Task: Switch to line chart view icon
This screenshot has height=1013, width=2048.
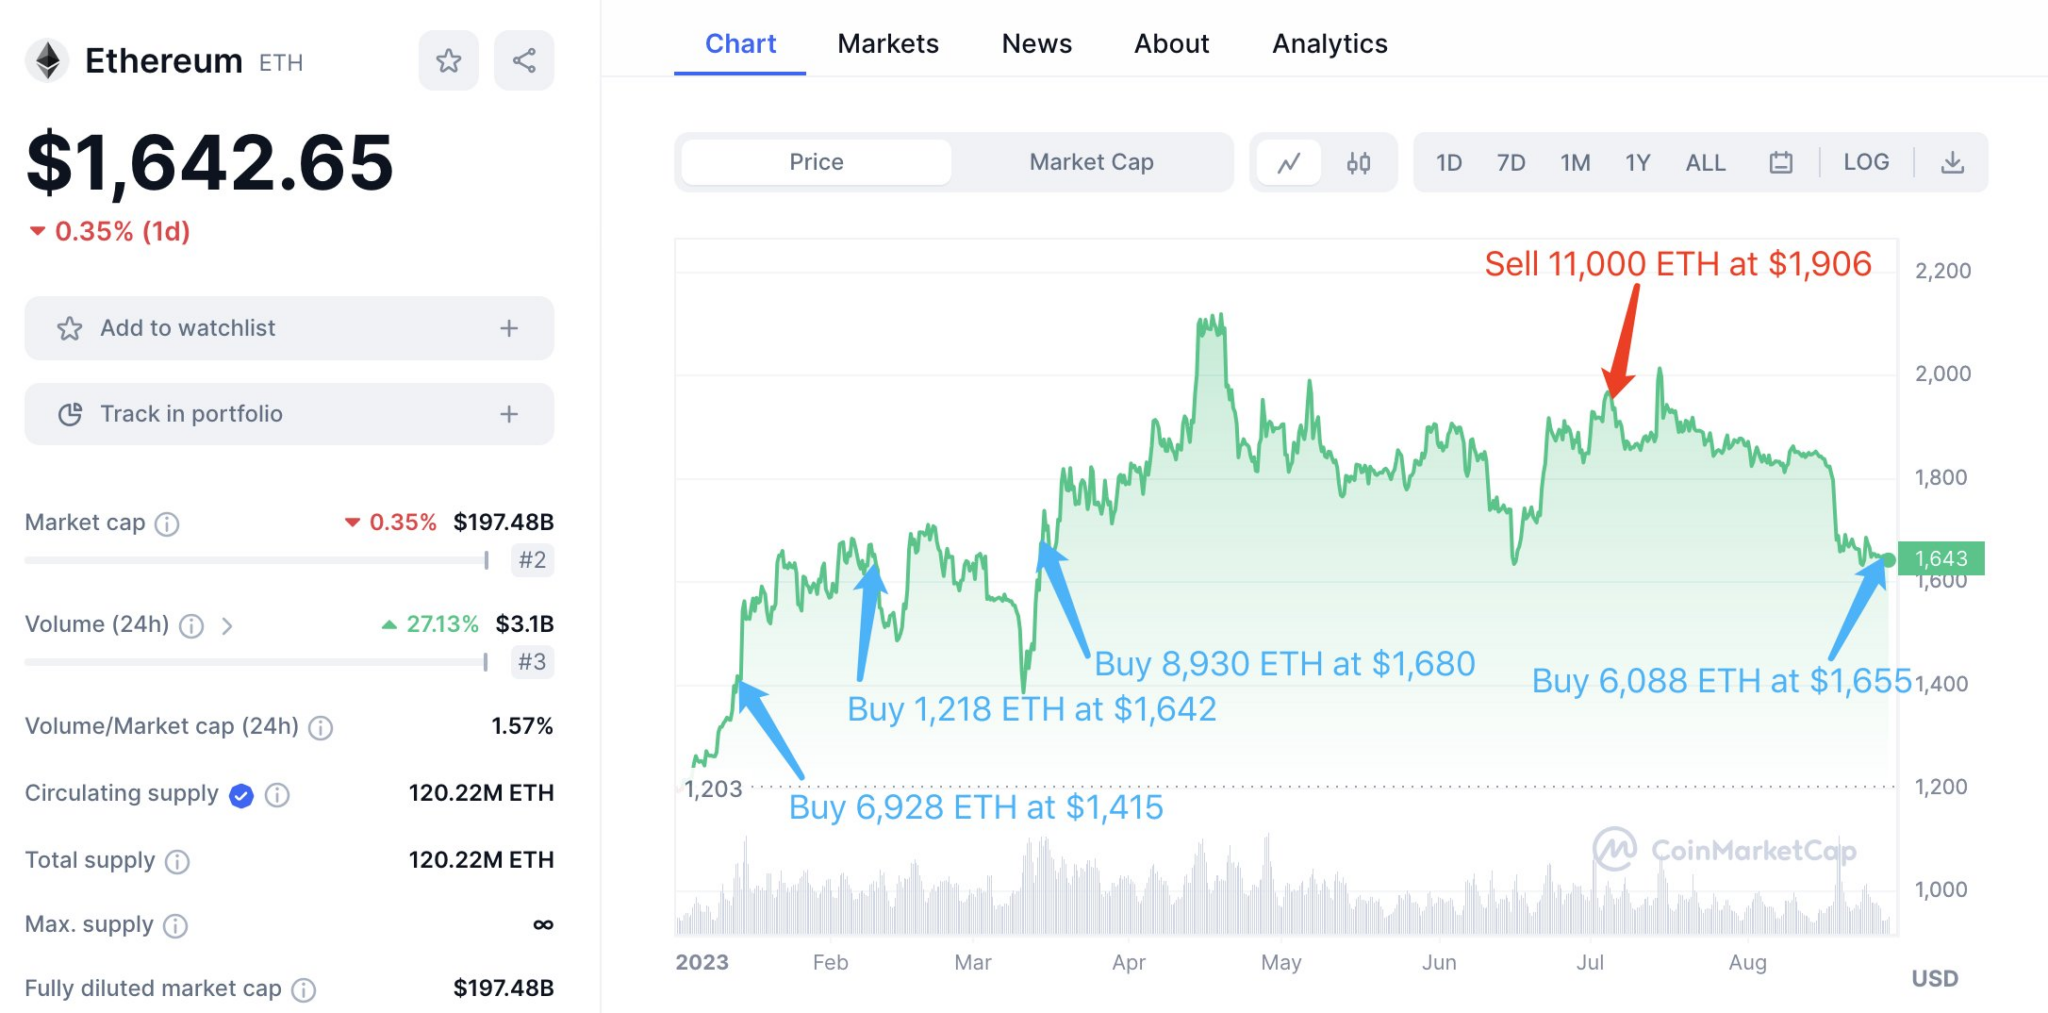Action: [x=1289, y=162]
